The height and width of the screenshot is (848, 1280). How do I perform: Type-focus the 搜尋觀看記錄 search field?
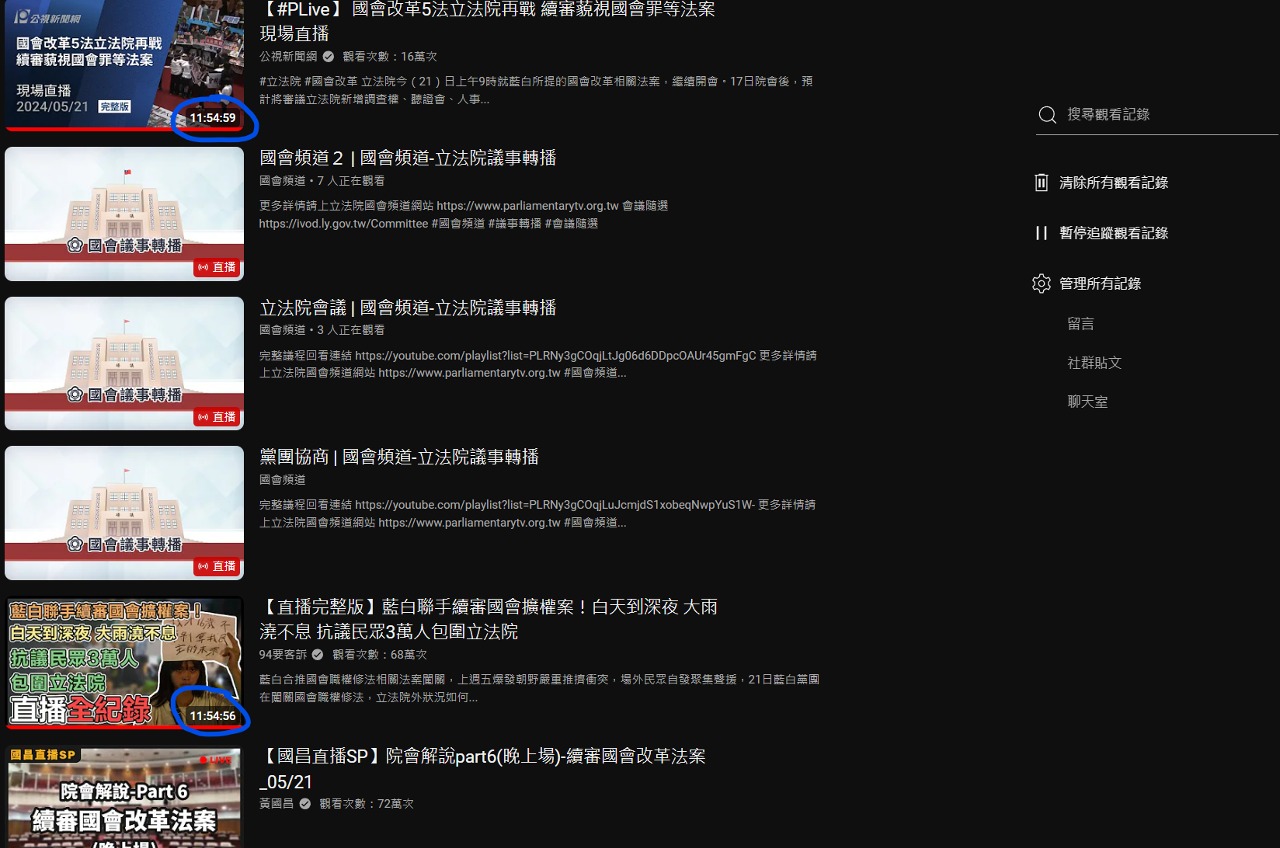pos(1157,115)
